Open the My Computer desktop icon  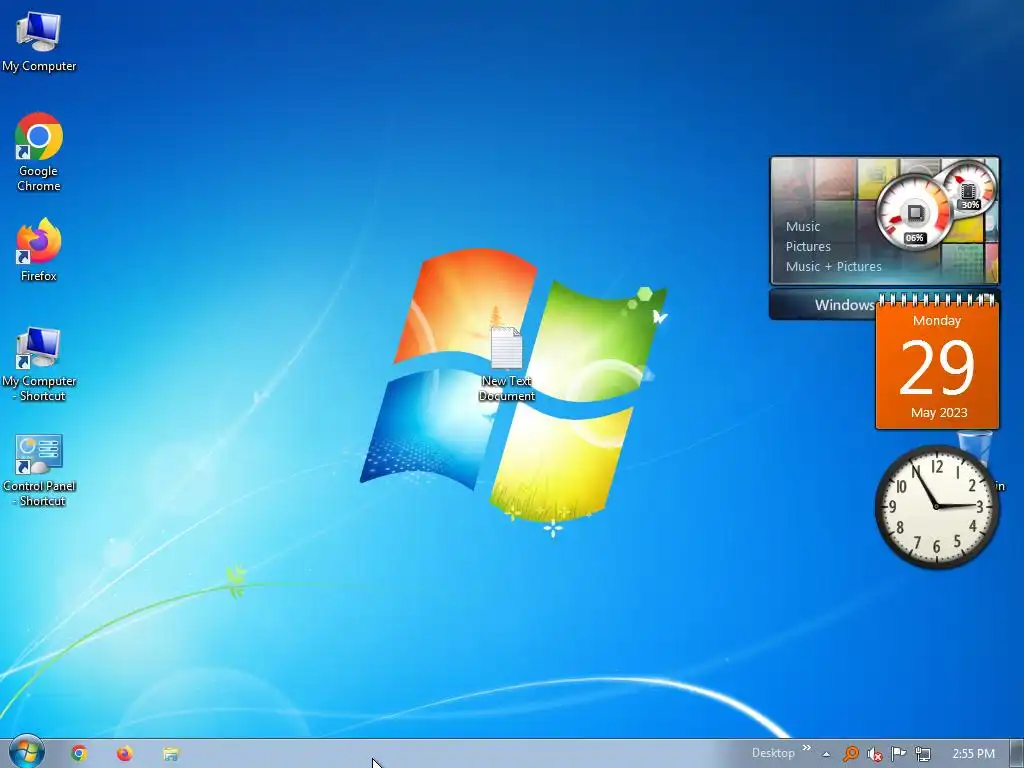coord(39,40)
